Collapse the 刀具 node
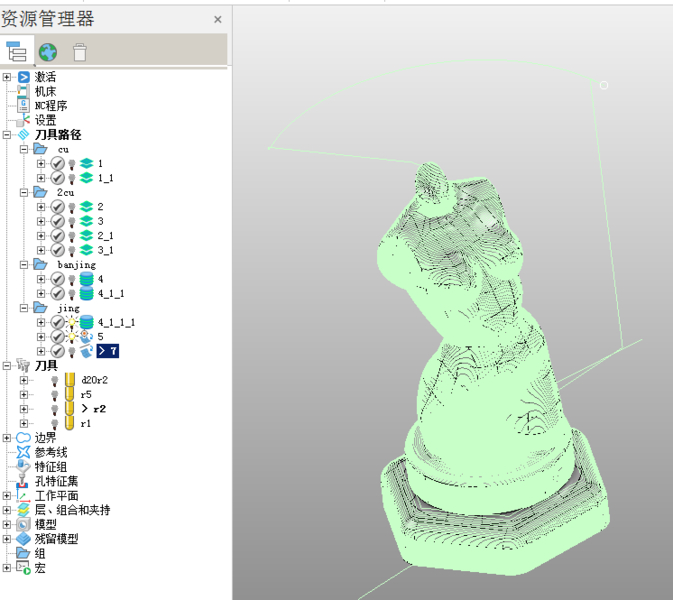The height and width of the screenshot is (600, 673). click(7, 366)
